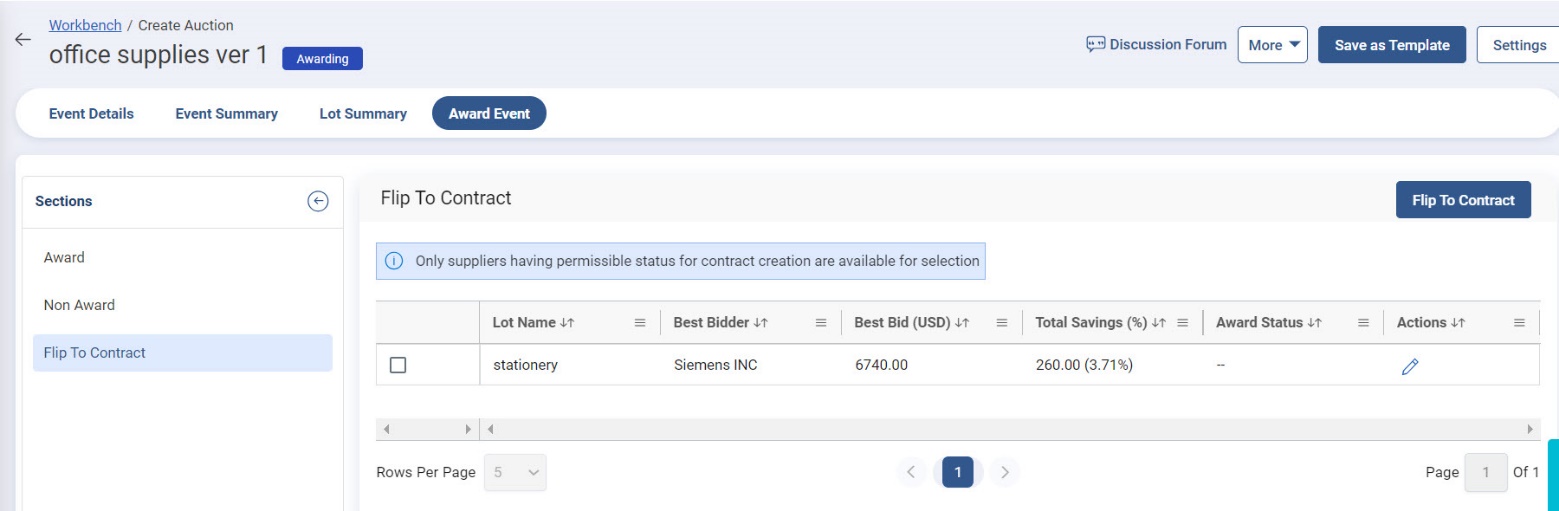Switch to the Event Summary tab
Screen dimensions: 1559x511
tap(226, 114)
